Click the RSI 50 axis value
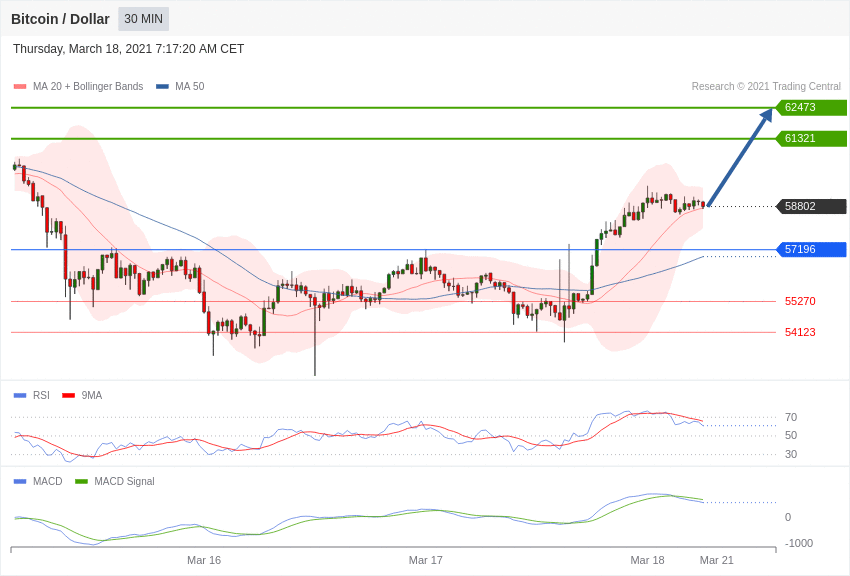 (791, 435)
